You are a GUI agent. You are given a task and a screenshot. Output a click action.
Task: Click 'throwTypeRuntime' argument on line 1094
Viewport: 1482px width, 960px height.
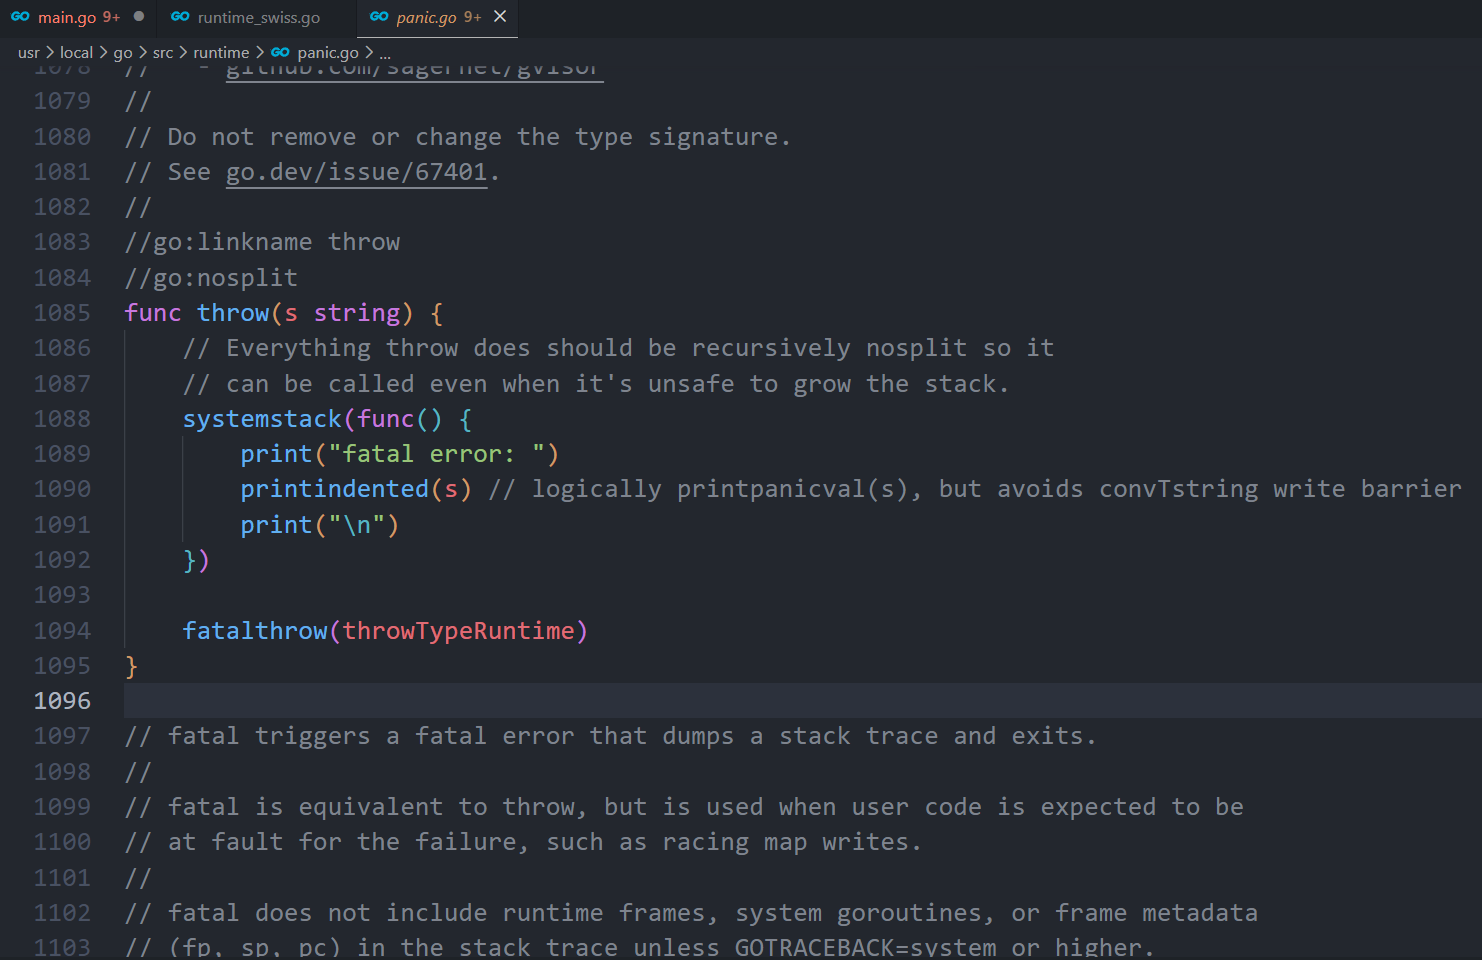[459, 631]
